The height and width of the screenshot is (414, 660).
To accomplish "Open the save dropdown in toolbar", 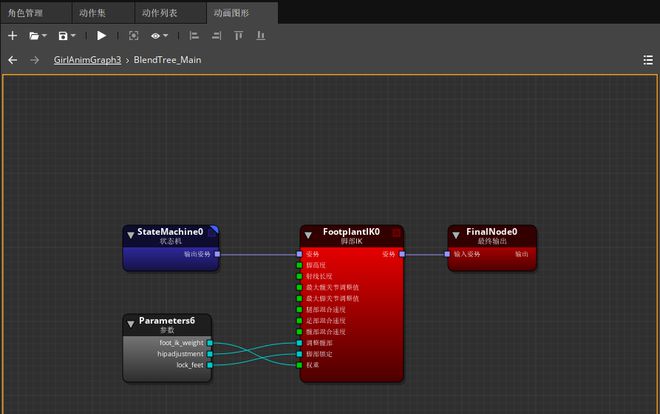I will coord(67,36).
